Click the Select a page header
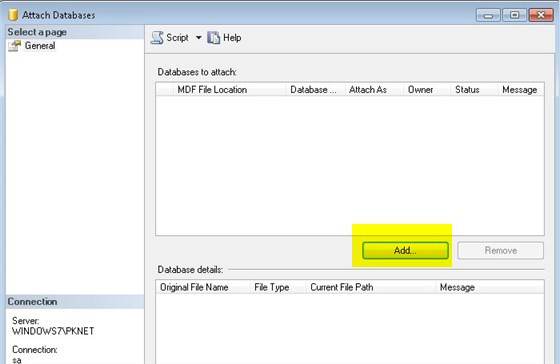Image resolution: width=559 pixels, height=364 pixels. pyautogui.click(x=75, y=32)
